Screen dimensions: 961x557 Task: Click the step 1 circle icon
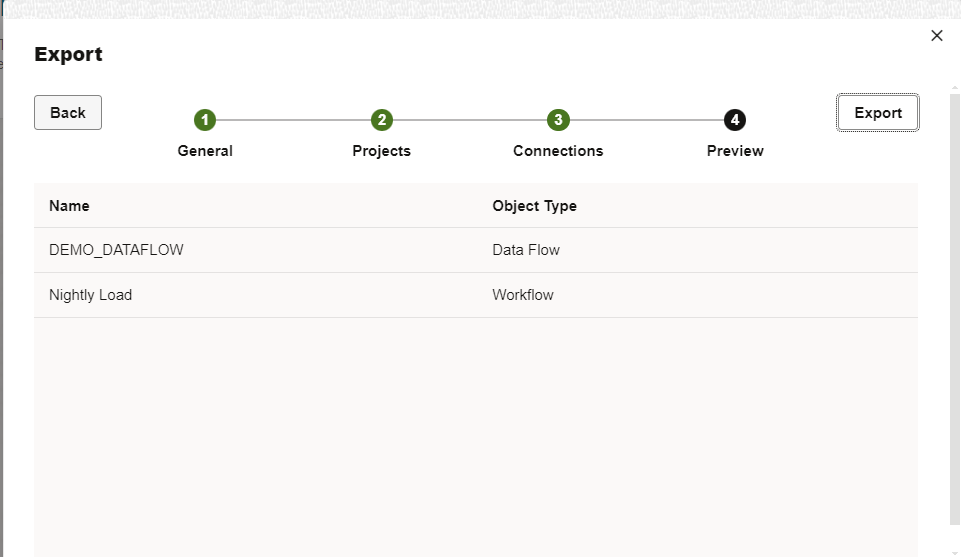[205, 120]
